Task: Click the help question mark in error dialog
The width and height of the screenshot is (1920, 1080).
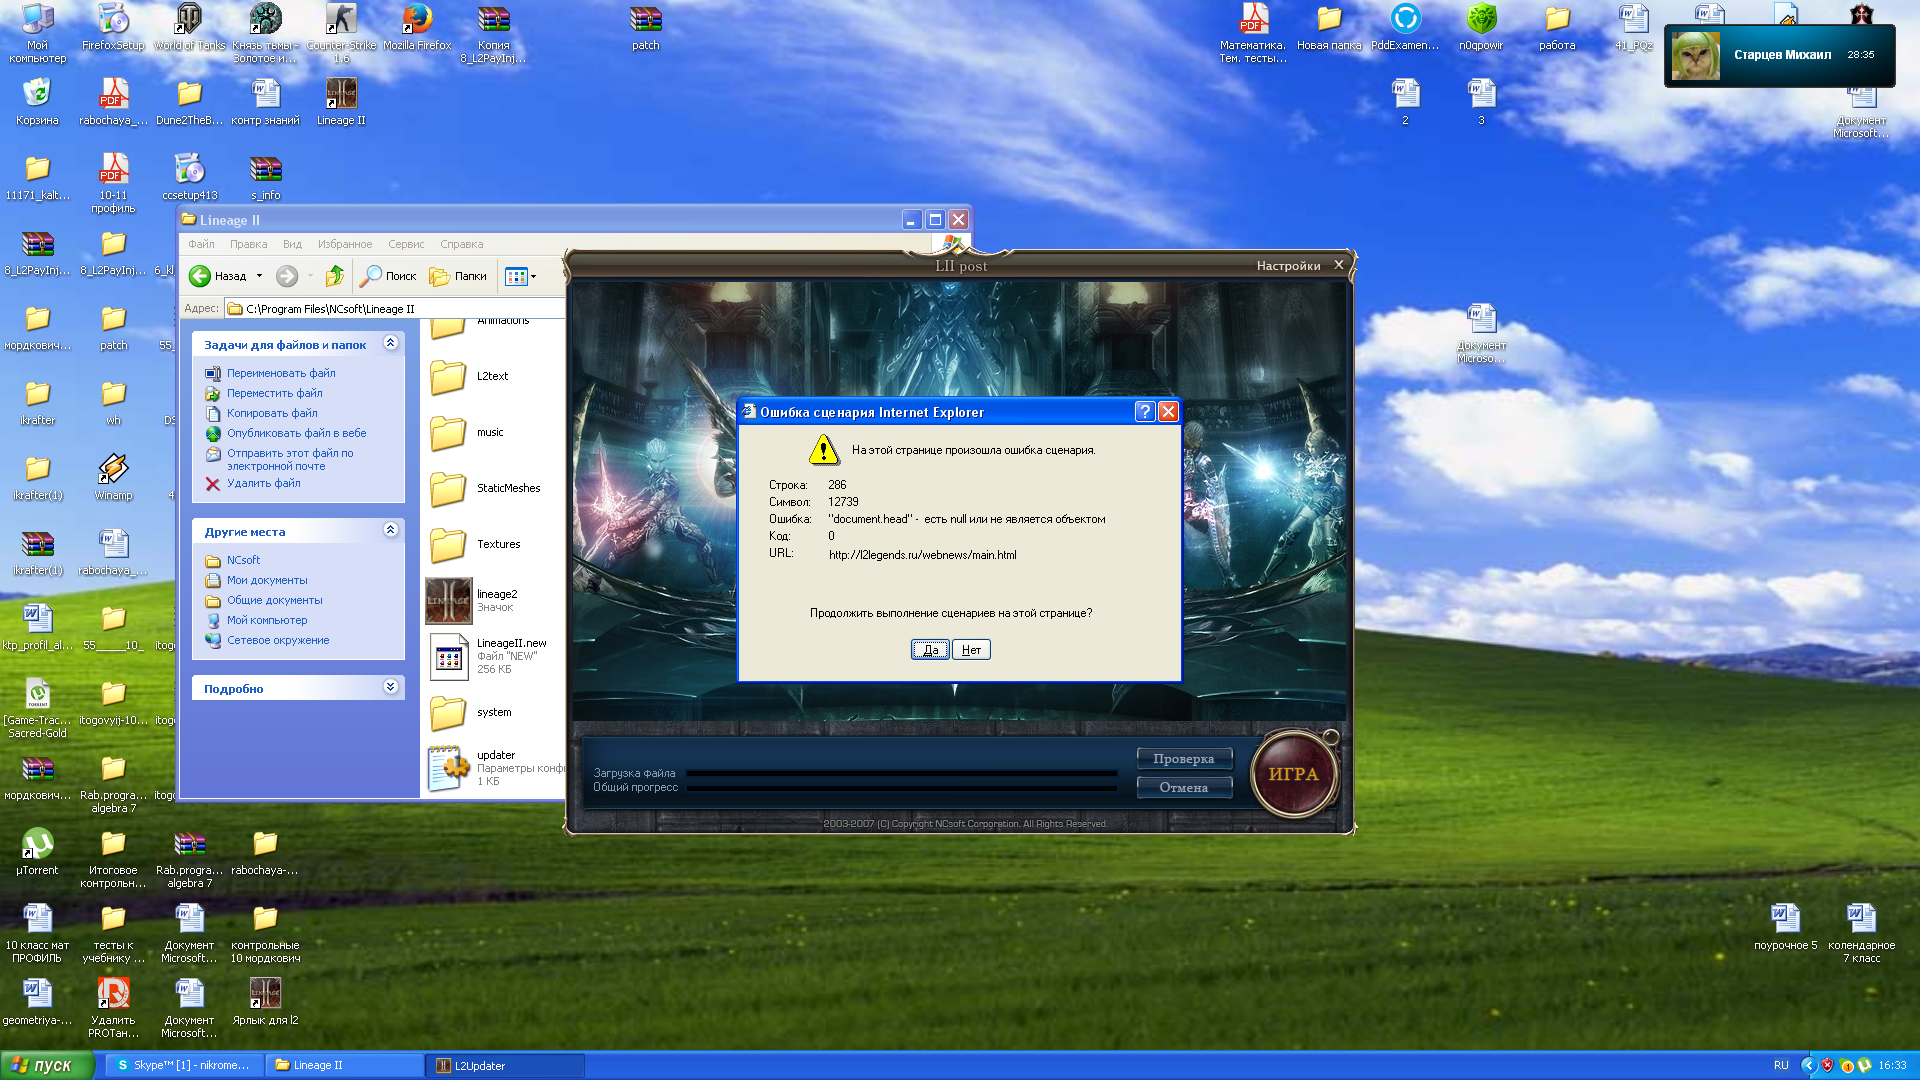Action: point(1145,412)
